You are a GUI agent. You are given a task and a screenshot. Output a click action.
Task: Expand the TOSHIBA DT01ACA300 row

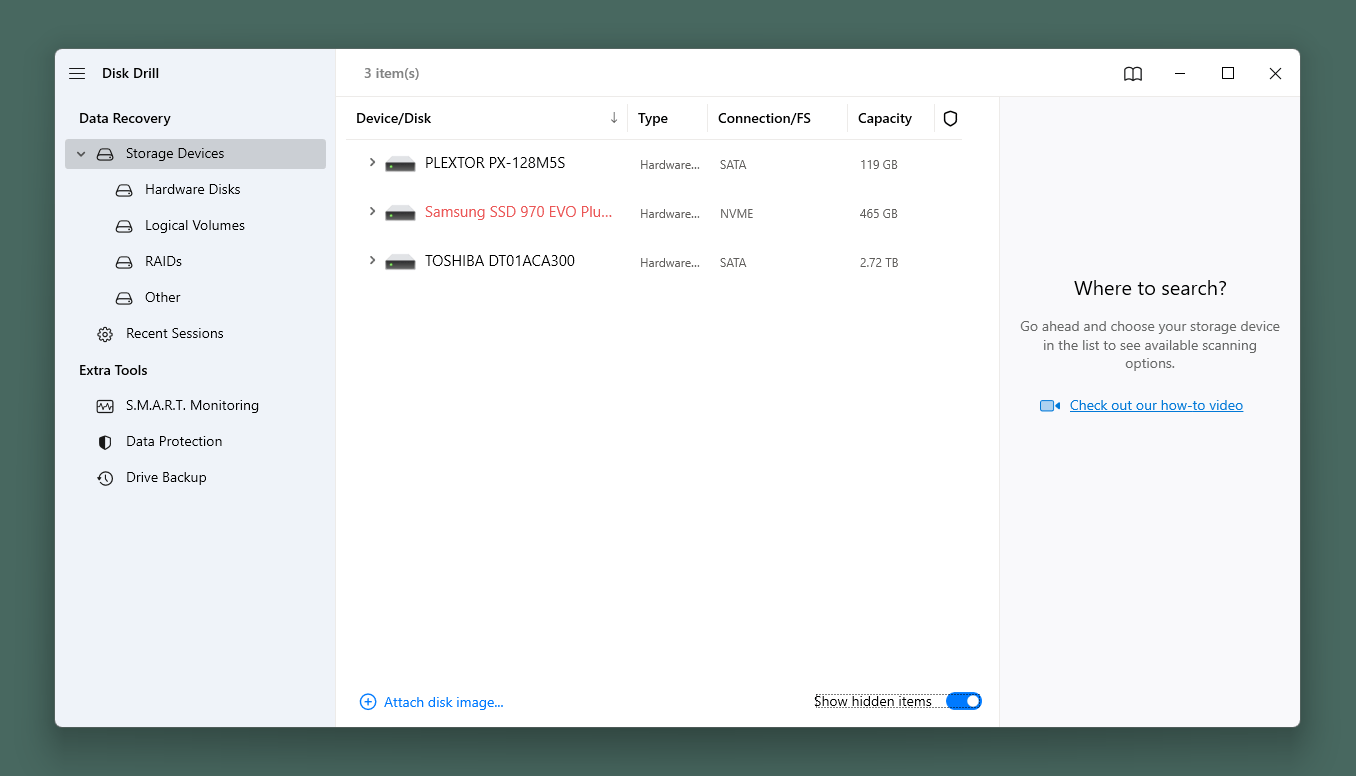tap(372, 260)
